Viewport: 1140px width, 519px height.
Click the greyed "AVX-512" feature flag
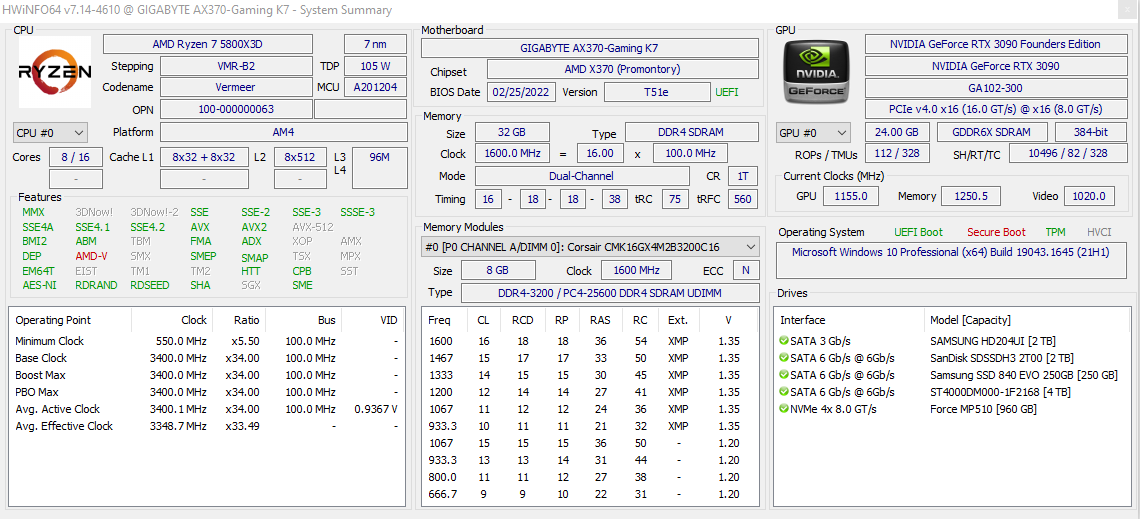point(313,227)
